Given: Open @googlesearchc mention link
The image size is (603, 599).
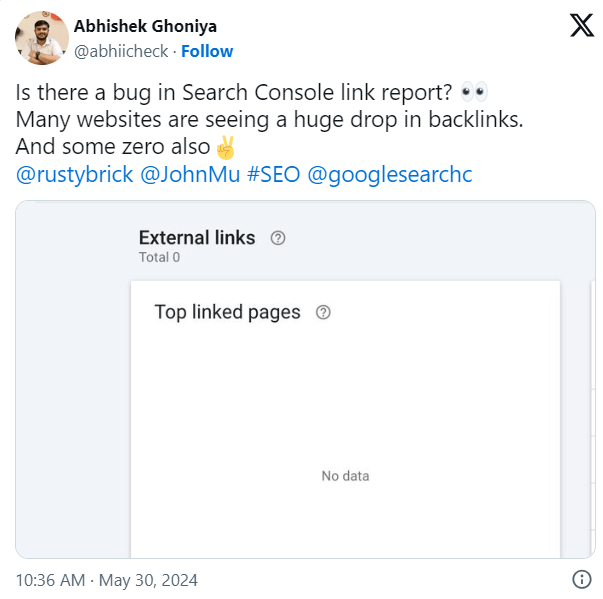Looking at the screenshot, I should point(390,174).
